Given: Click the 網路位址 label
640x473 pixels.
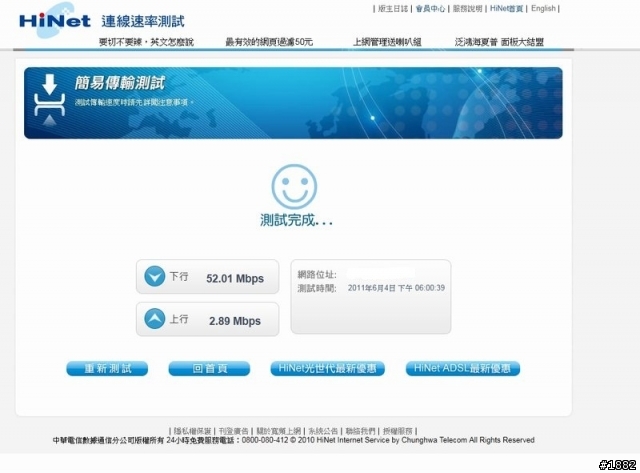Looking at the screenshot, I should (317, 275).
